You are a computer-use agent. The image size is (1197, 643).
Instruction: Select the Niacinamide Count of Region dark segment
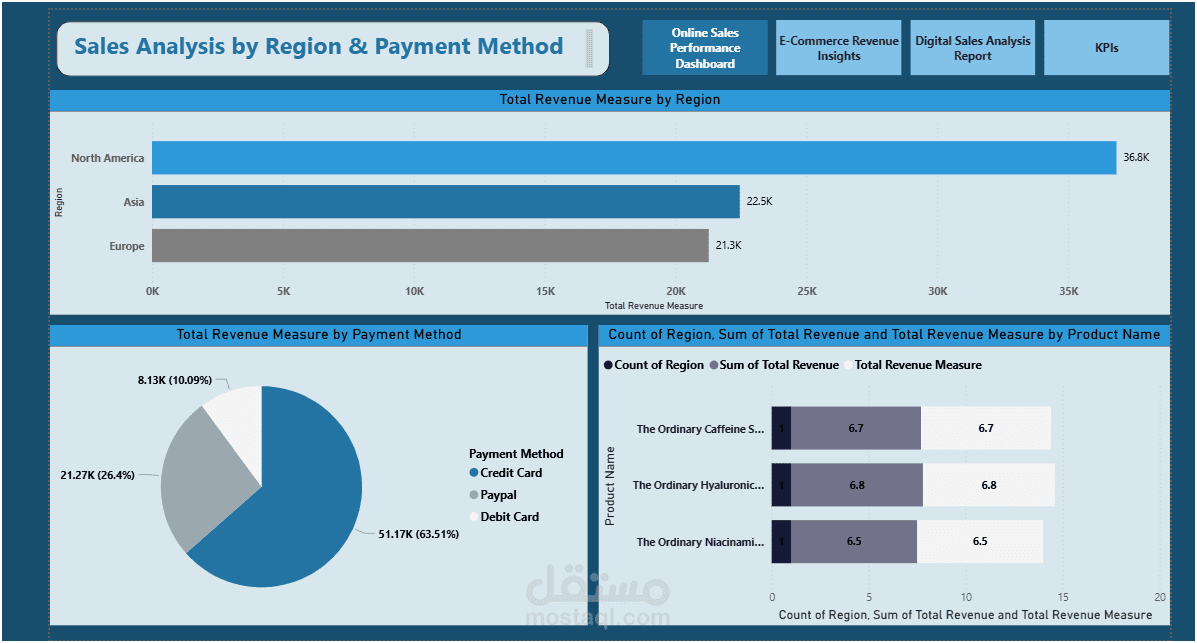[781, 541]
